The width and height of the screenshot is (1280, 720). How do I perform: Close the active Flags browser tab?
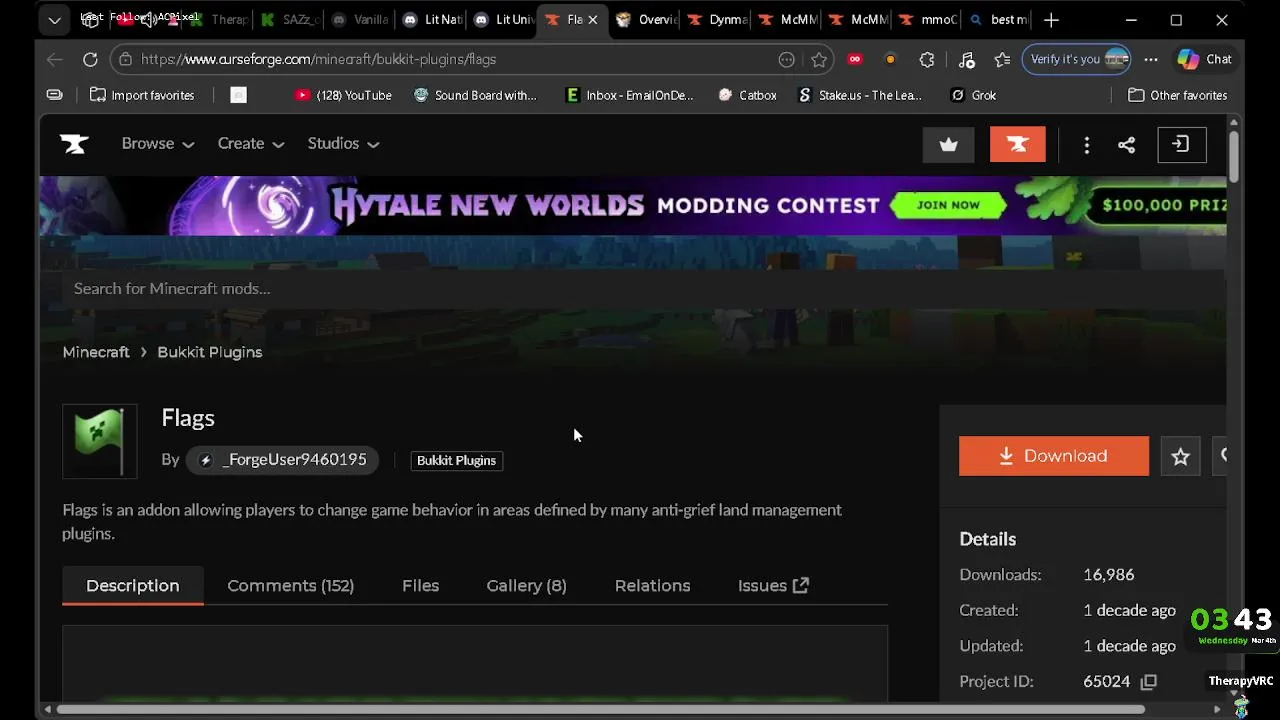(593, 20)
